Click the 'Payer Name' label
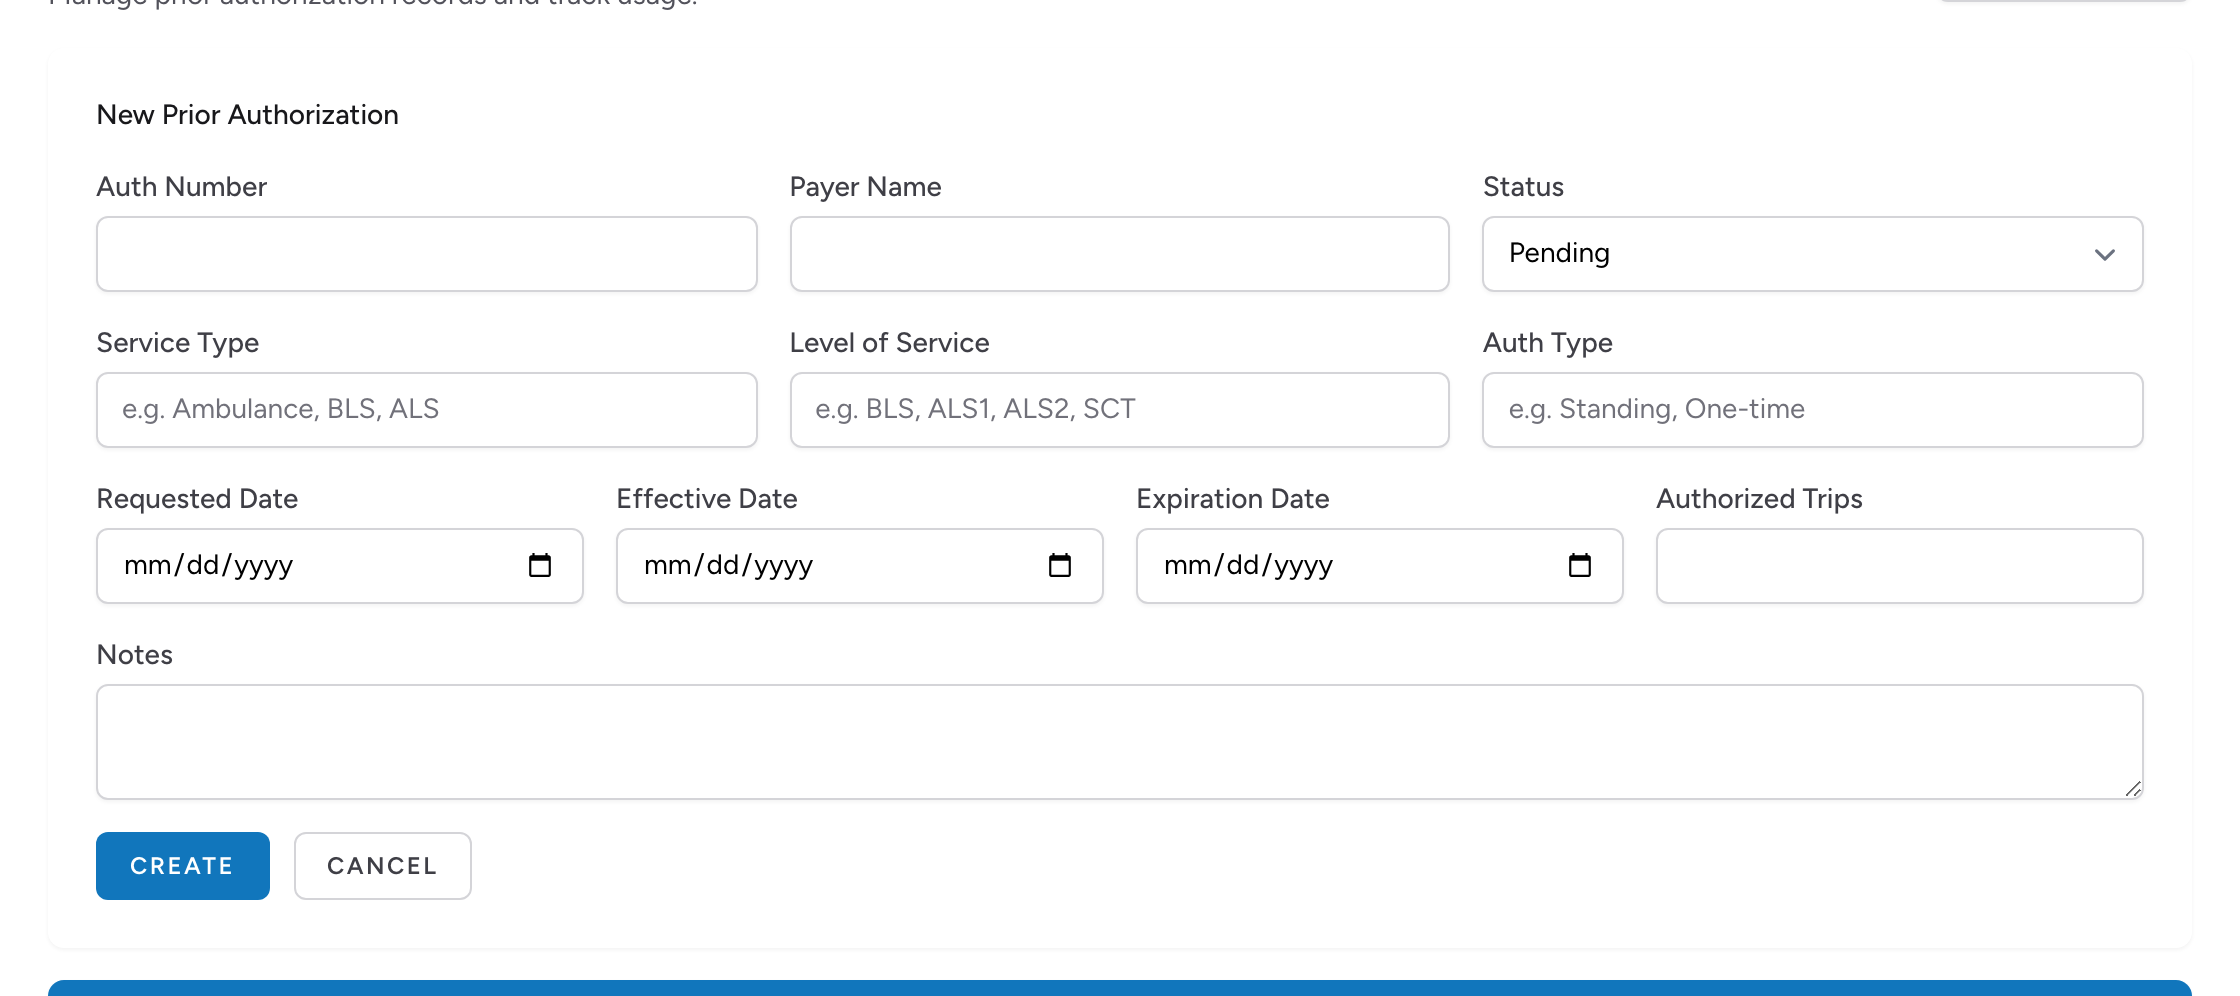Viewport: 2240px width, 996px height. [x=866, y=187]
